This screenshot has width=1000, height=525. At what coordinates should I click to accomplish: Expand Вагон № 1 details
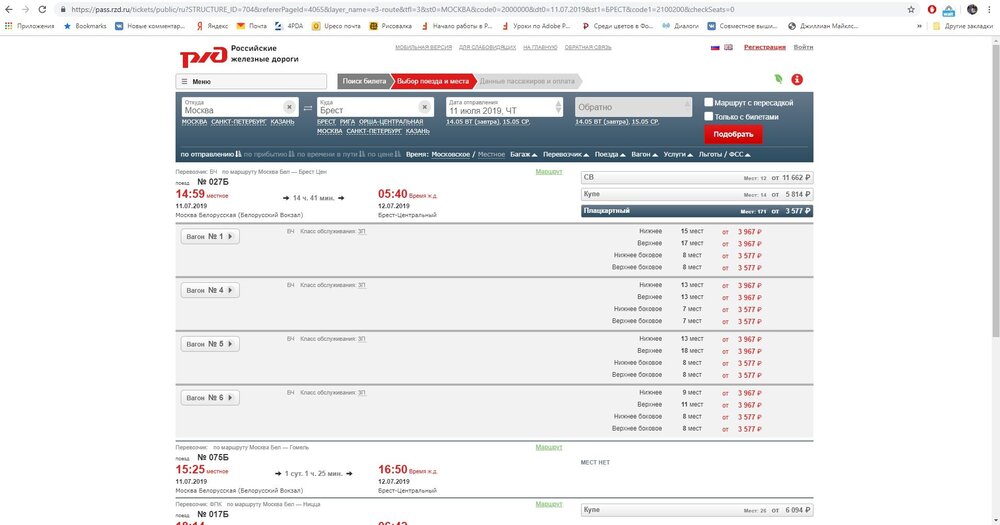coord(210,237)
